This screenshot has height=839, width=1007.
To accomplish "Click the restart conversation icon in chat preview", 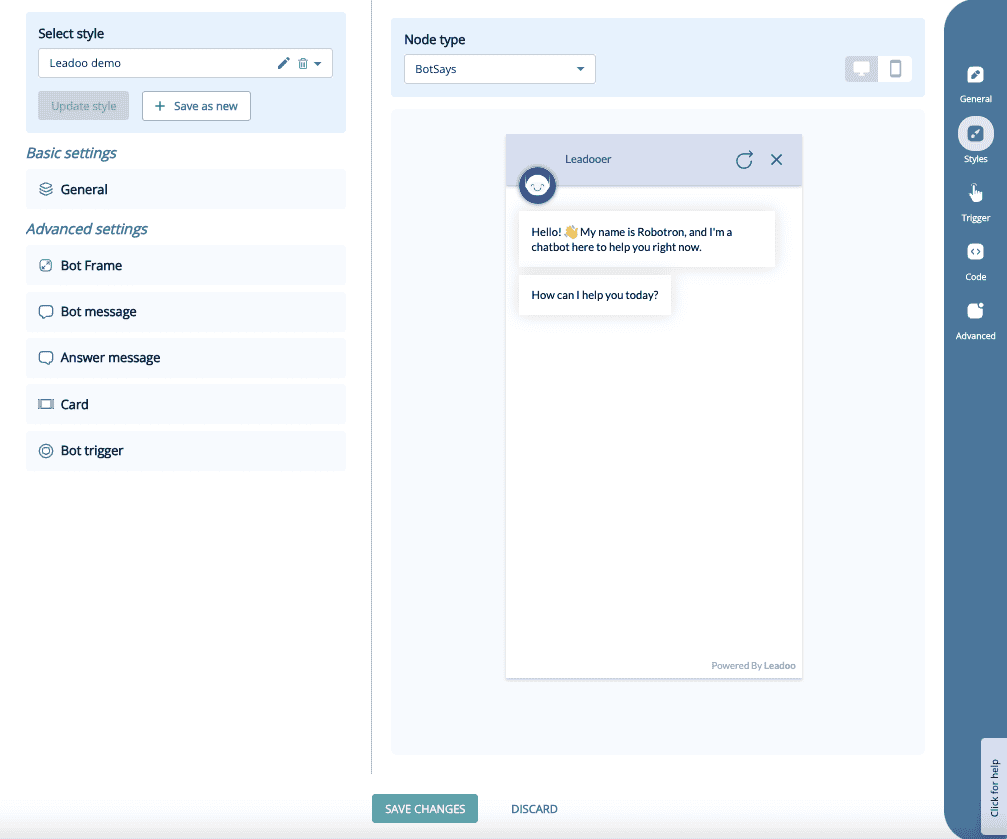I will coord(744,159).
